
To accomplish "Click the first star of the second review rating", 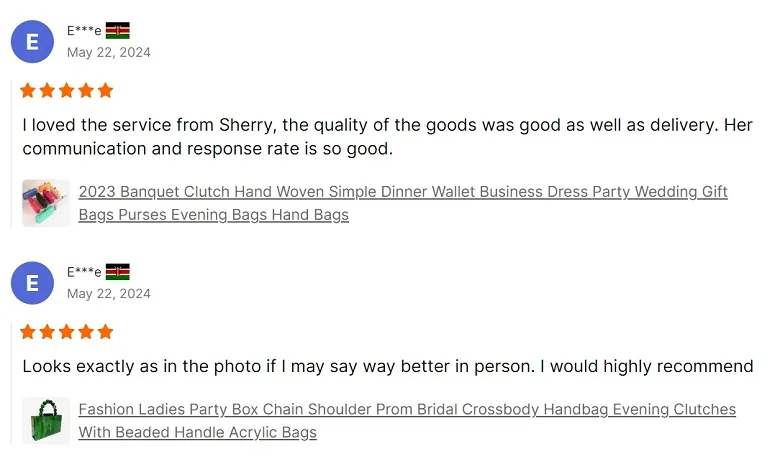I will [x=28, y=332].
